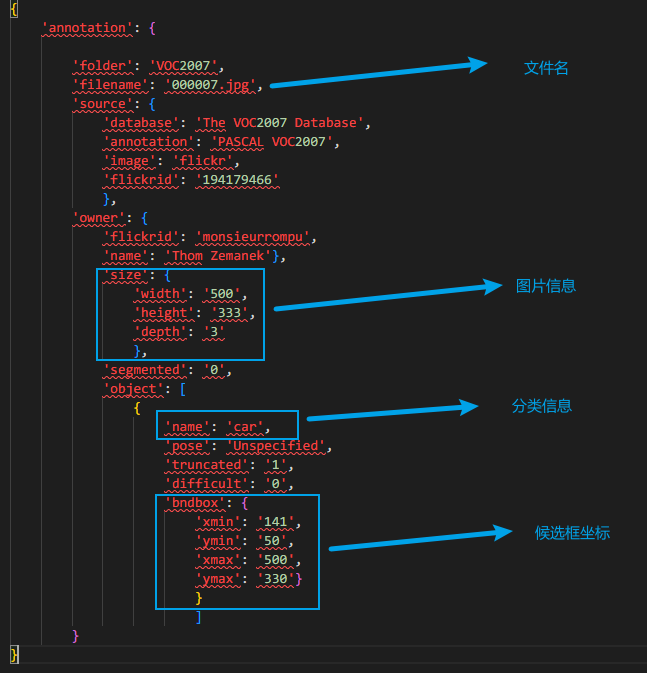Click the 'car' class name value
Image resolution: width=647 pixels, height=673 pixels.
coord(247,427)
